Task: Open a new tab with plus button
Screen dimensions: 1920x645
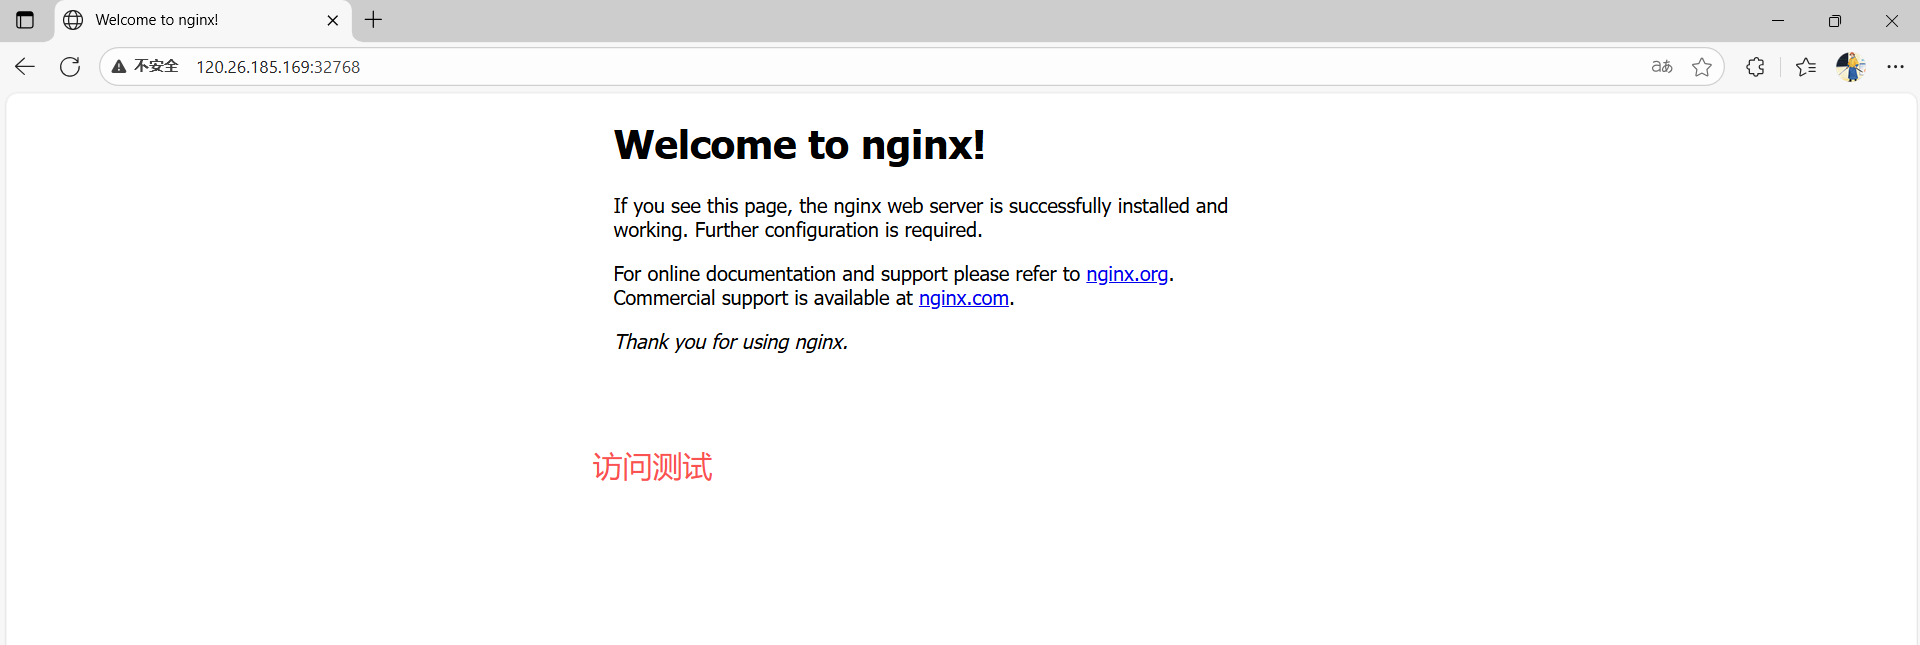Action: pos(374,20)
